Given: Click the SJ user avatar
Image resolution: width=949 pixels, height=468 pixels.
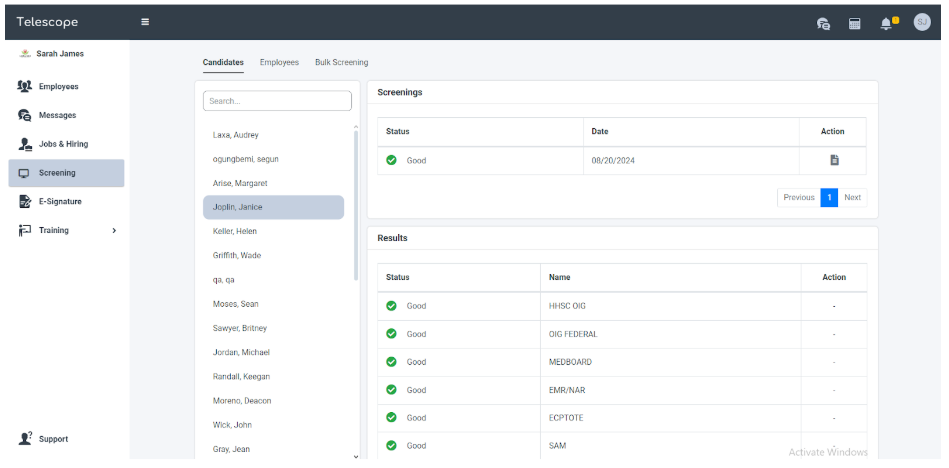Looking at the screenshot, I should point(921,22).
